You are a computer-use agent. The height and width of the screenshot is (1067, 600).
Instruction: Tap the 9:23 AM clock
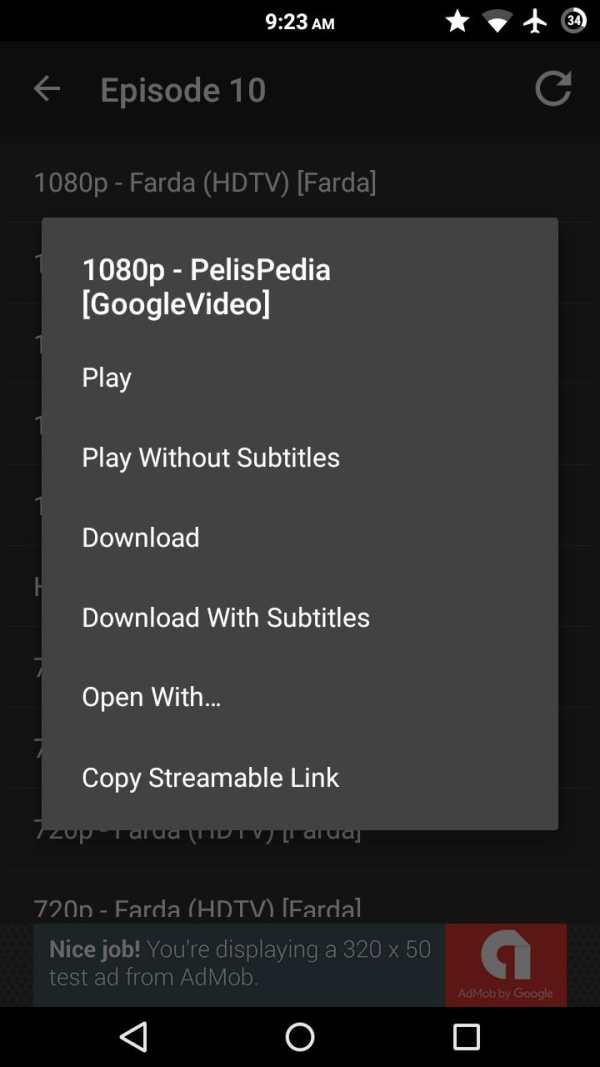tap(299, 22)
